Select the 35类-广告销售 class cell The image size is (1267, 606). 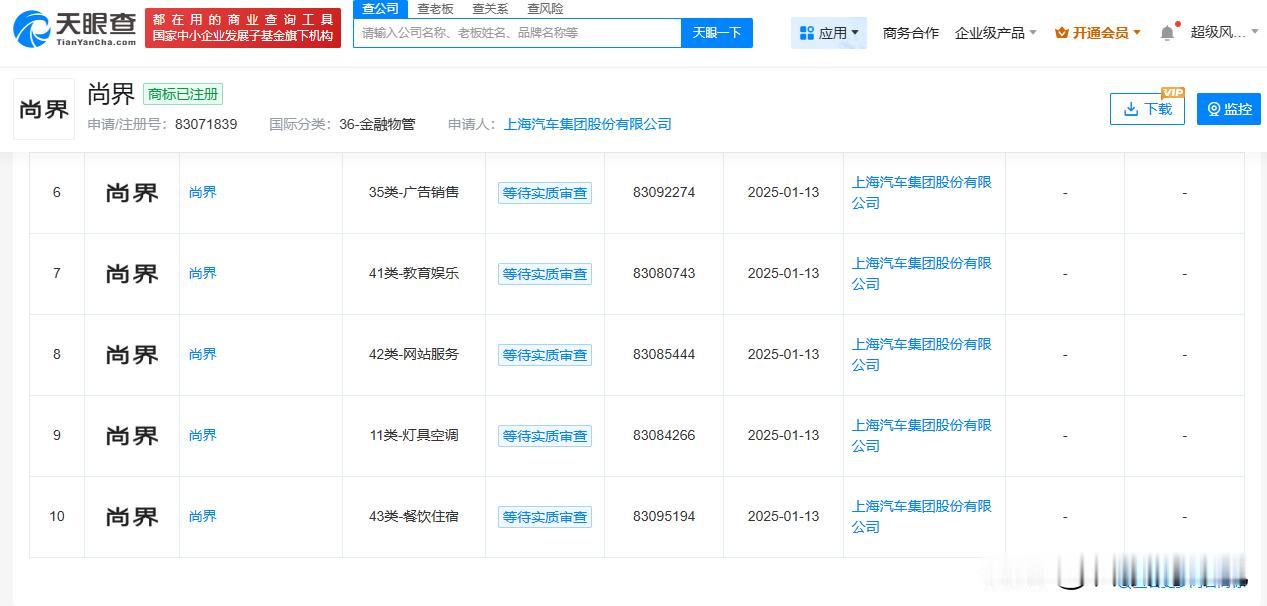click(414, 192)
